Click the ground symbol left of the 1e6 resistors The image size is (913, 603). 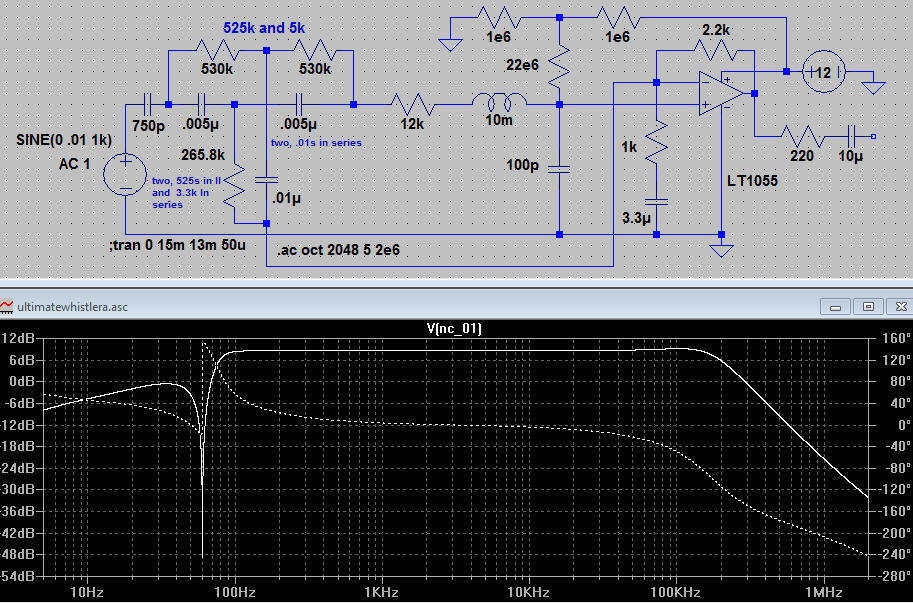point(450,44)
